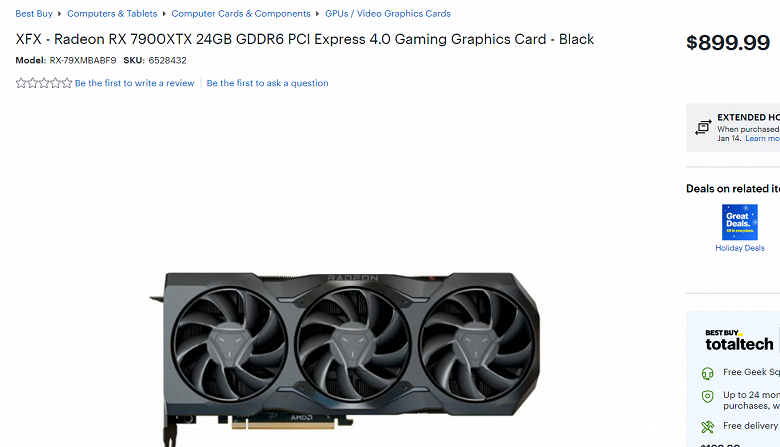The width and height of the screenshot is (780, 447).
Task: Open the Learn more link for returns
Action: pyautogui.click(x=762, y=138)
